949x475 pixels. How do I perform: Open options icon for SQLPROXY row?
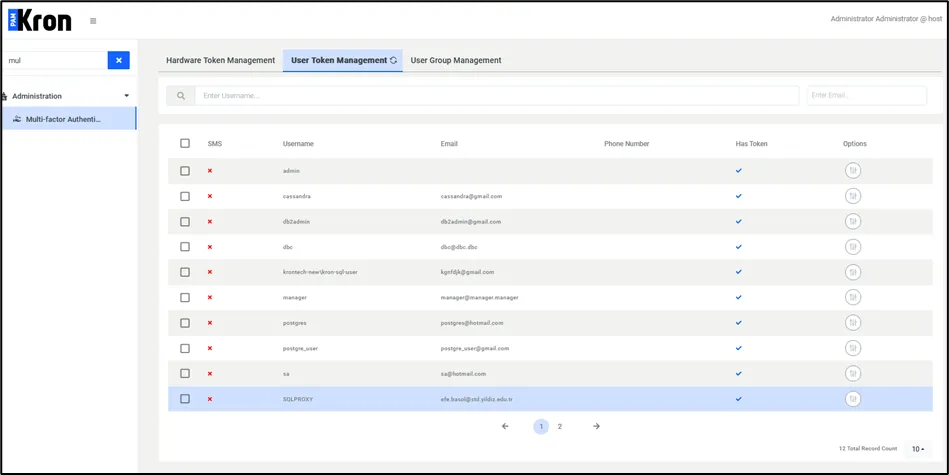pyautogui.click(x=853, y=399)
